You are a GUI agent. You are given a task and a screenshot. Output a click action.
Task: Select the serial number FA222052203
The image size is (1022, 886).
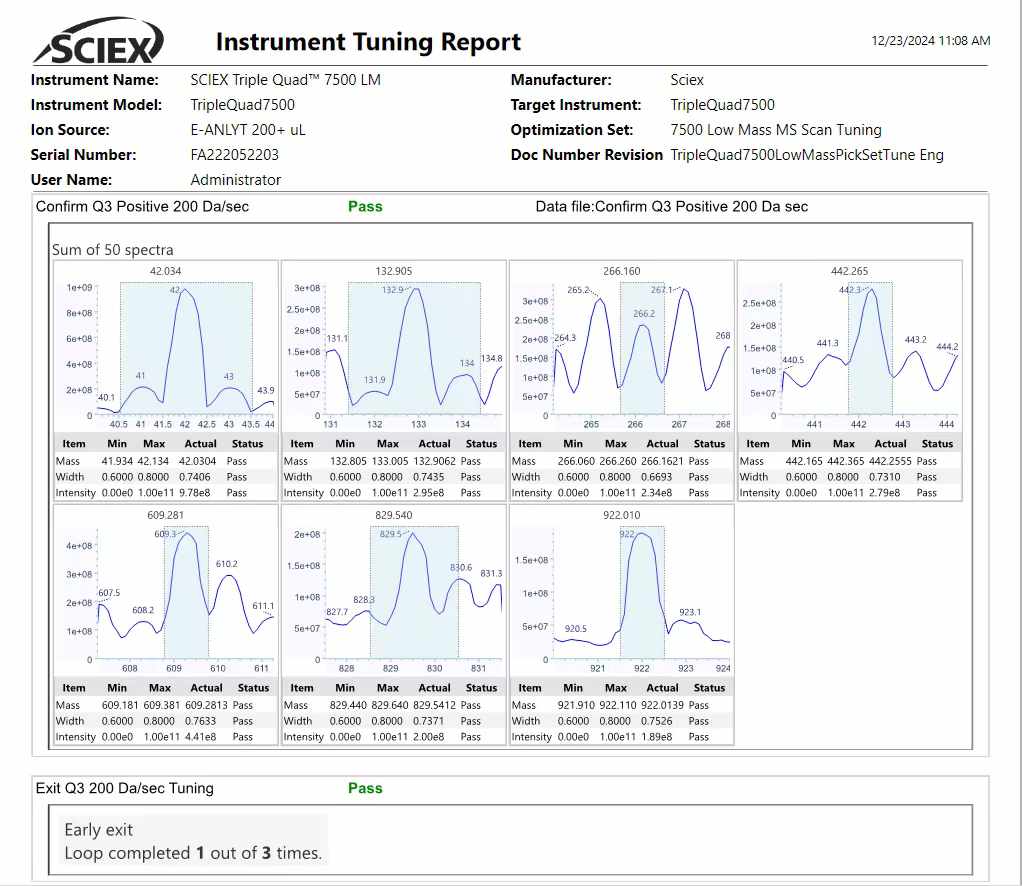click(x=235, y=155)
